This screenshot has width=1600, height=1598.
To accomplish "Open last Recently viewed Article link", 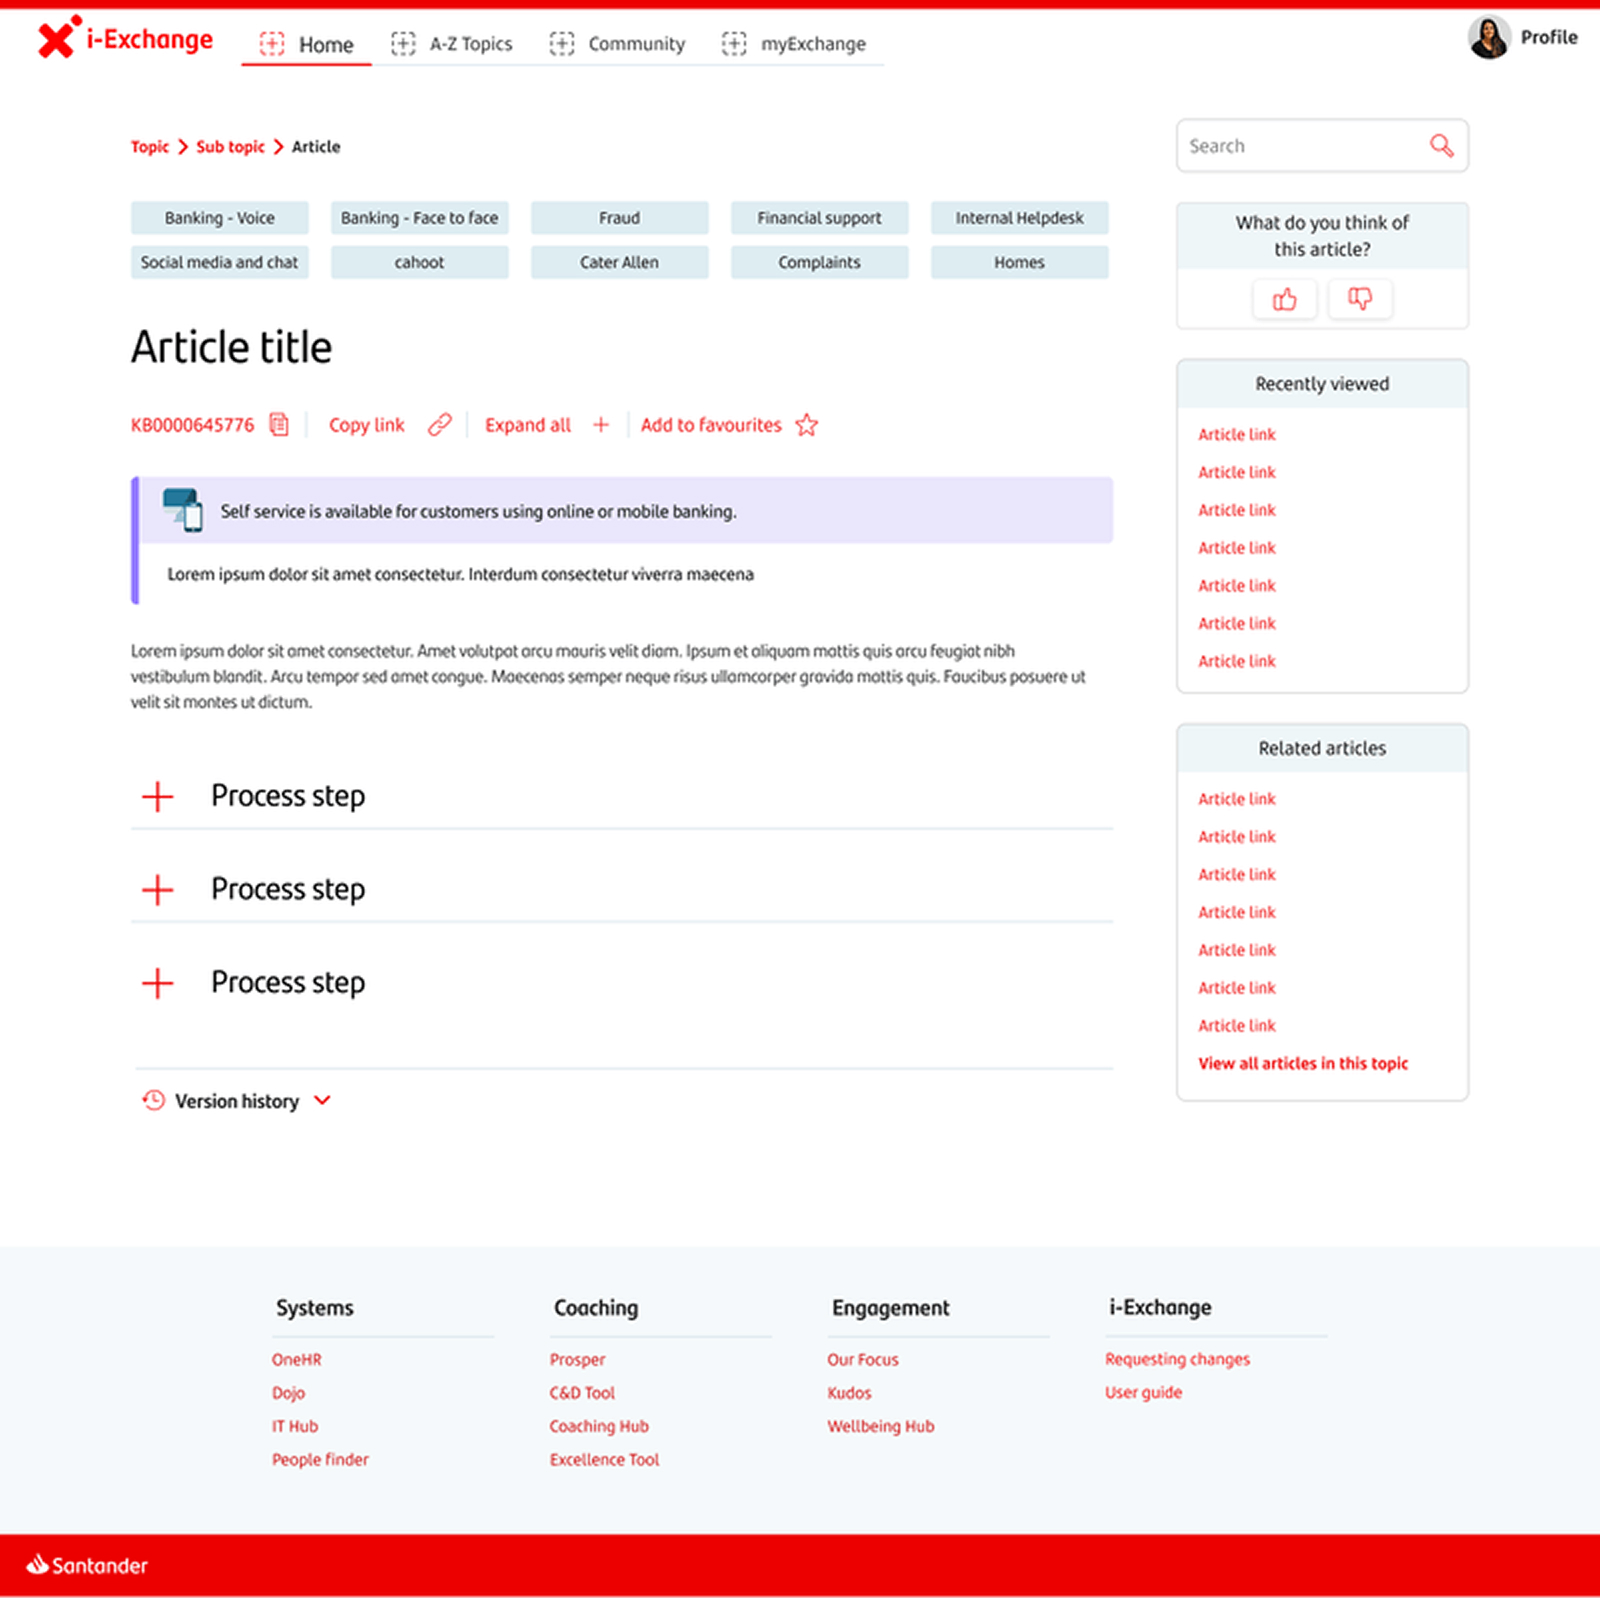I will 1237,662.
